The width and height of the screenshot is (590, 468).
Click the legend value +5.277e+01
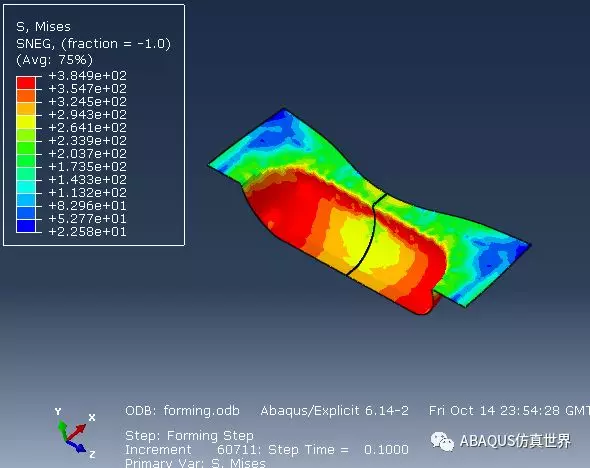point(88,219)
